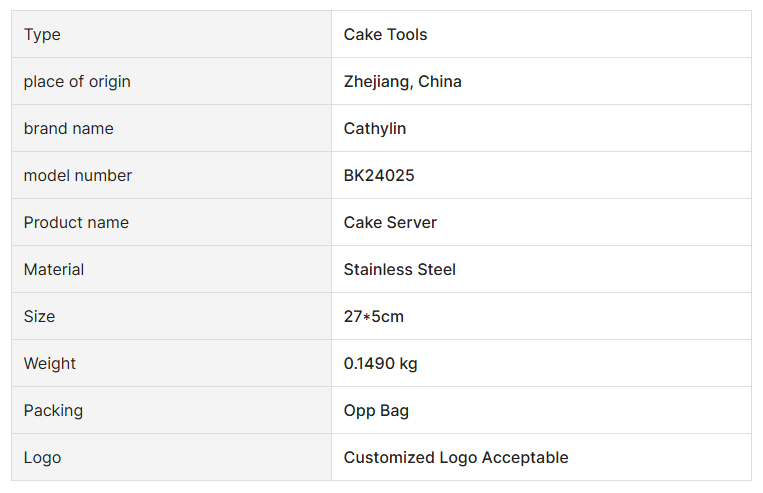The height and width of the screenshot is (493, 763).
Task: Click the 'Opp Bag' packing value
Action: (x=376, y=411)
